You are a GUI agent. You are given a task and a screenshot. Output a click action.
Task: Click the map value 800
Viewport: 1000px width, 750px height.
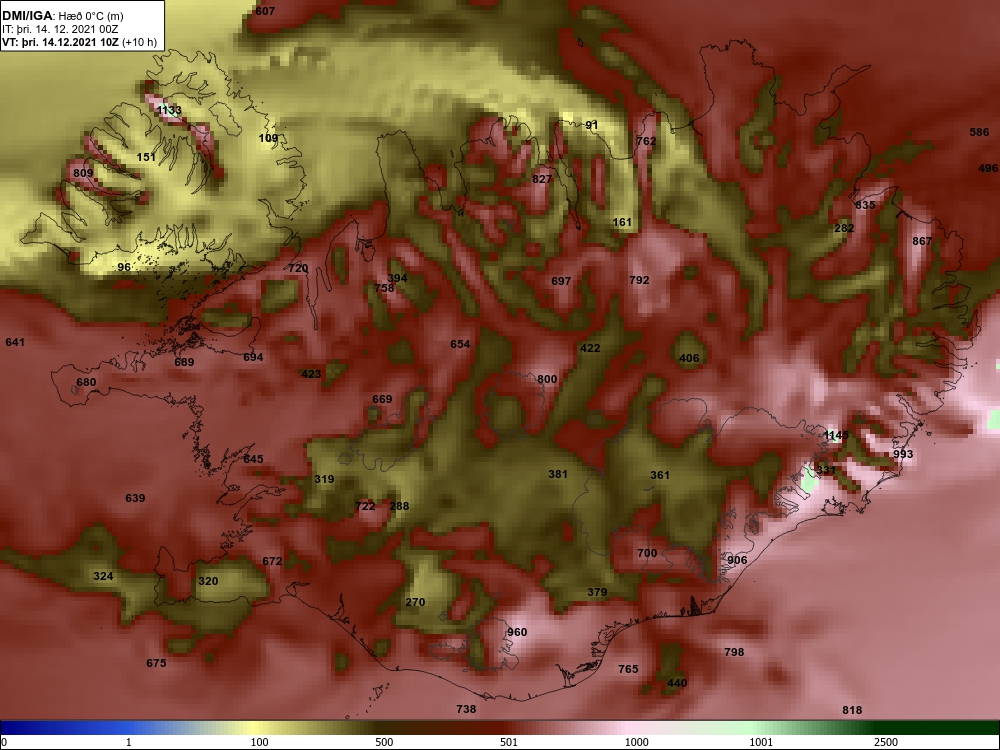click(547, 379)
